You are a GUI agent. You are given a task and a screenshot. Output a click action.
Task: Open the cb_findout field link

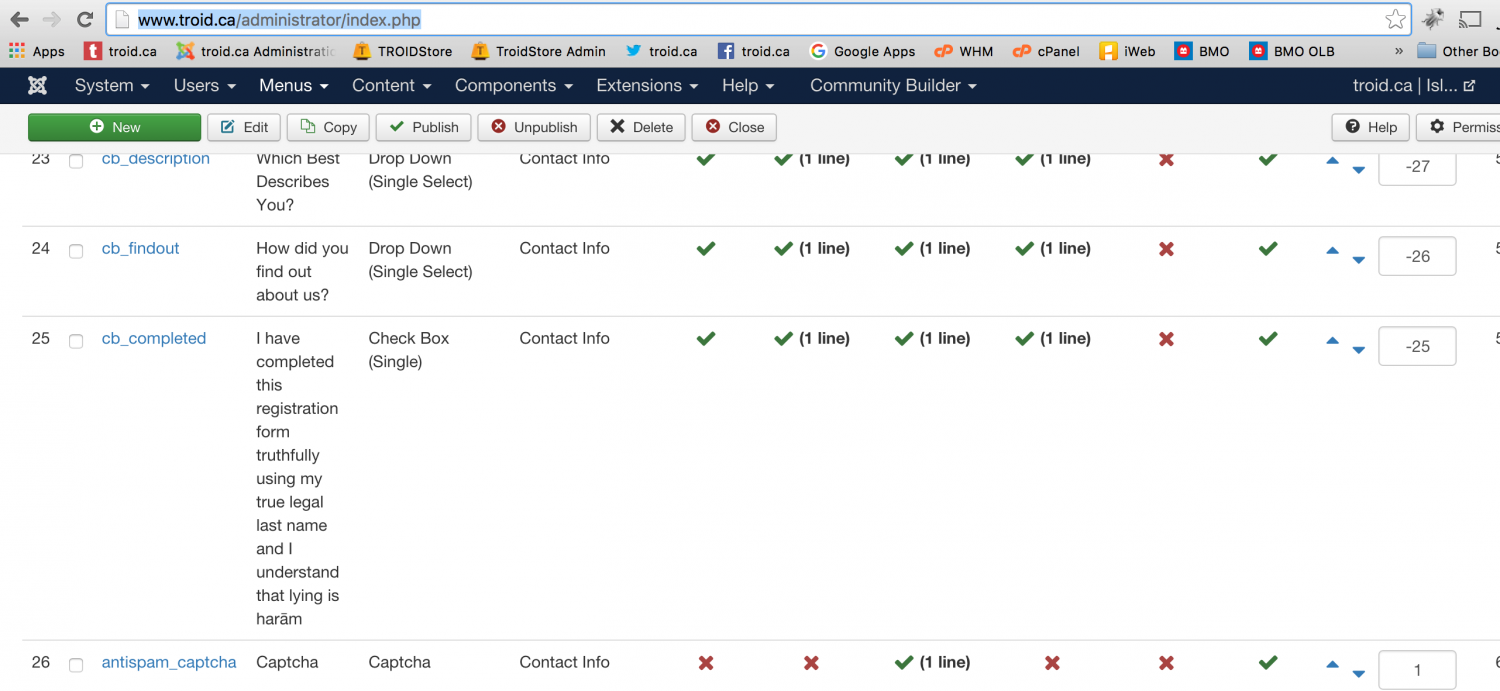[141, 249]
